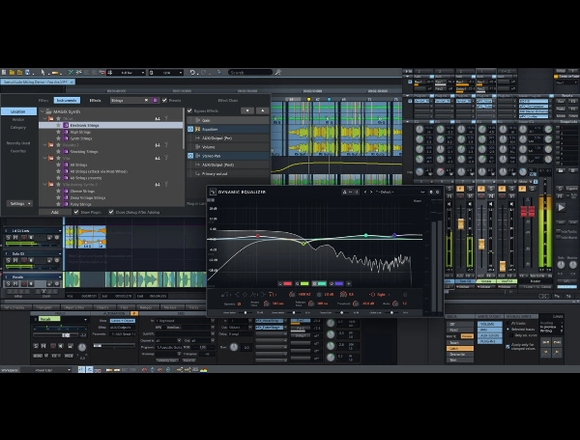This screenshot has height=440, width=580.
Task: Select the Electronic Strings preset row
Action: (111, 125)
